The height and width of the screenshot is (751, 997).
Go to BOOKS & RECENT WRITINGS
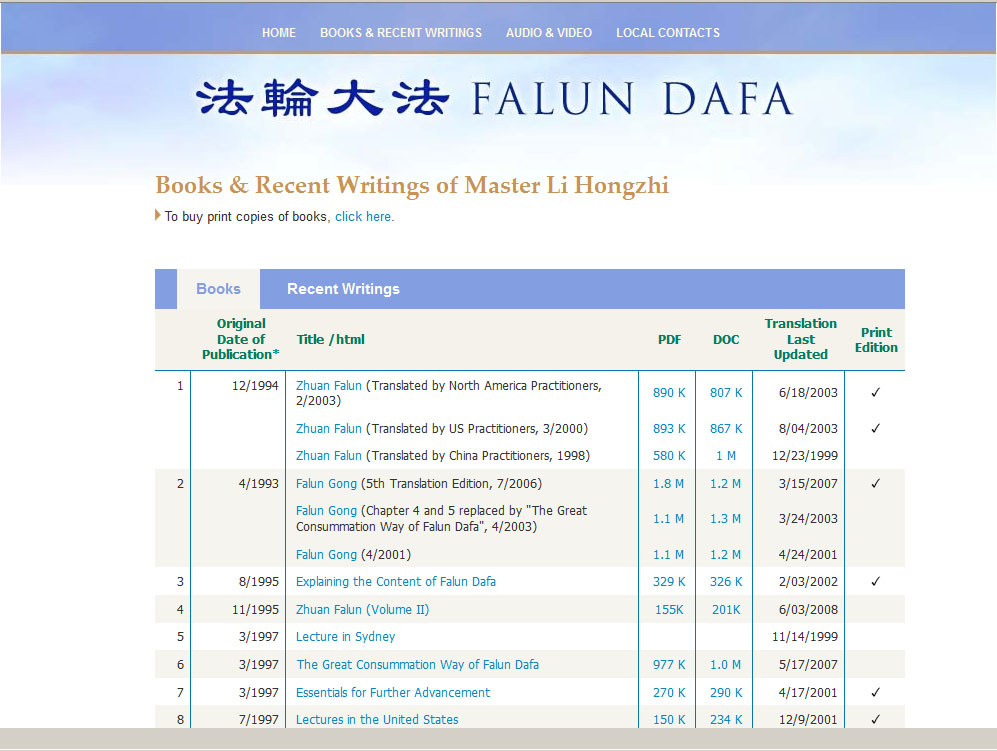point(401,32)
